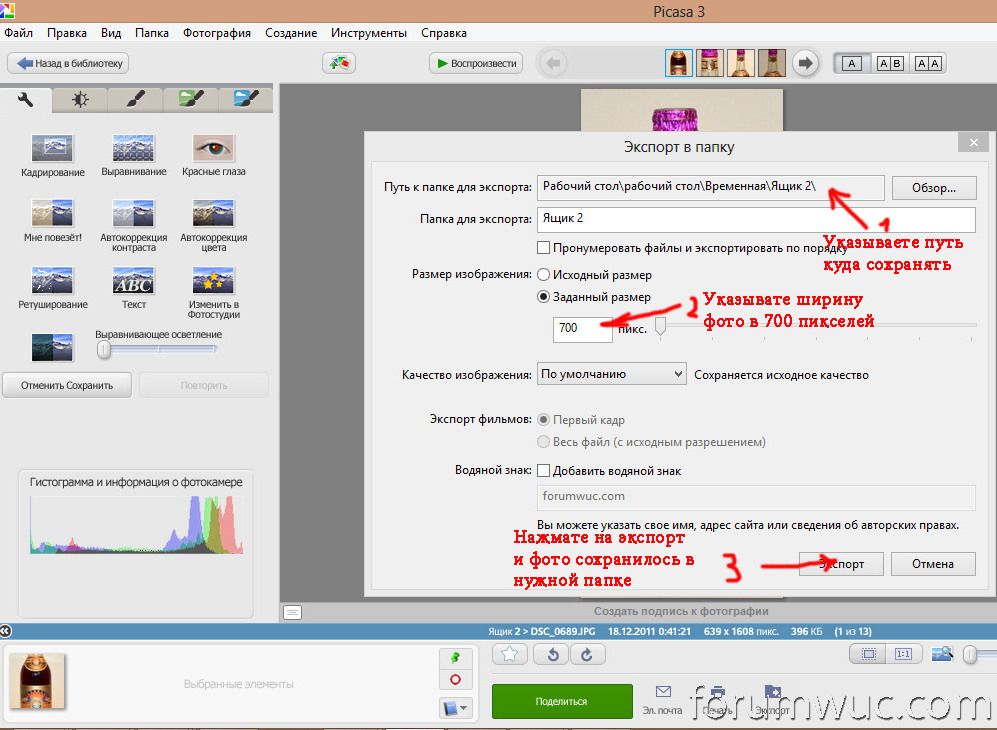Check Добавить водяной знак option
The image size is (997, 730).
tap(544, 470)
